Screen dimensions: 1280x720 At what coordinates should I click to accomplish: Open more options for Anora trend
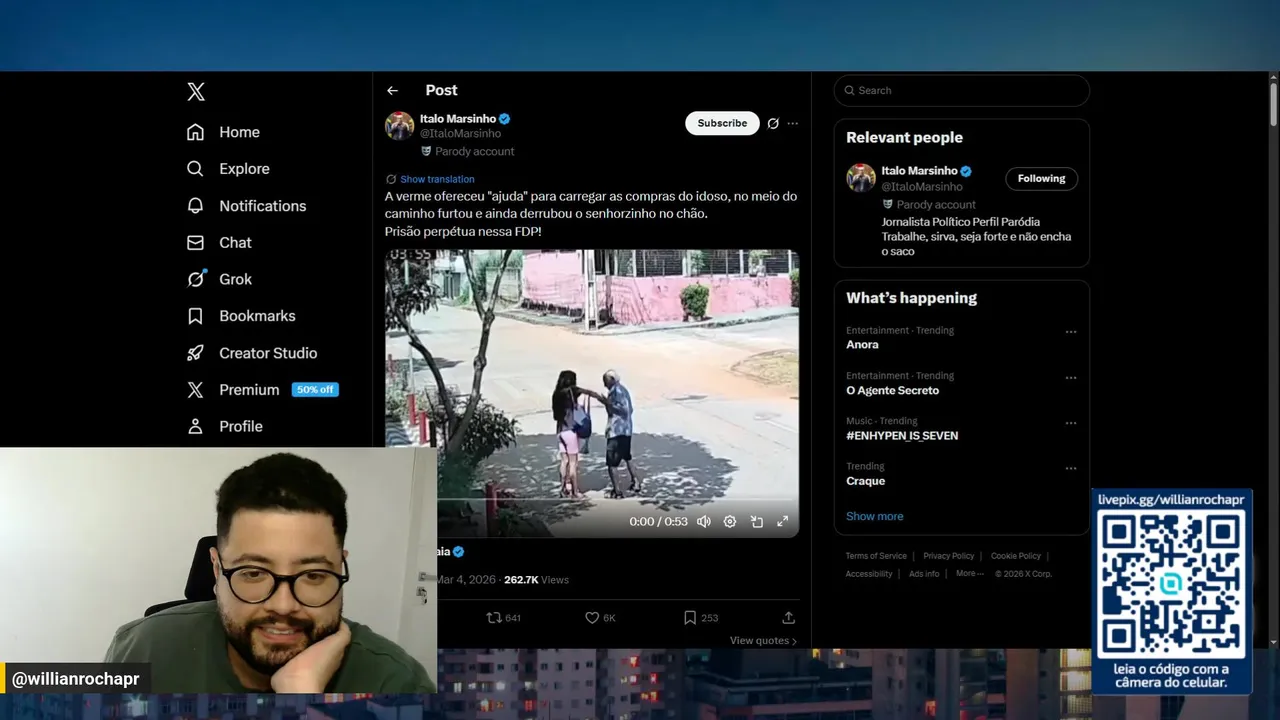point(1071,332)
